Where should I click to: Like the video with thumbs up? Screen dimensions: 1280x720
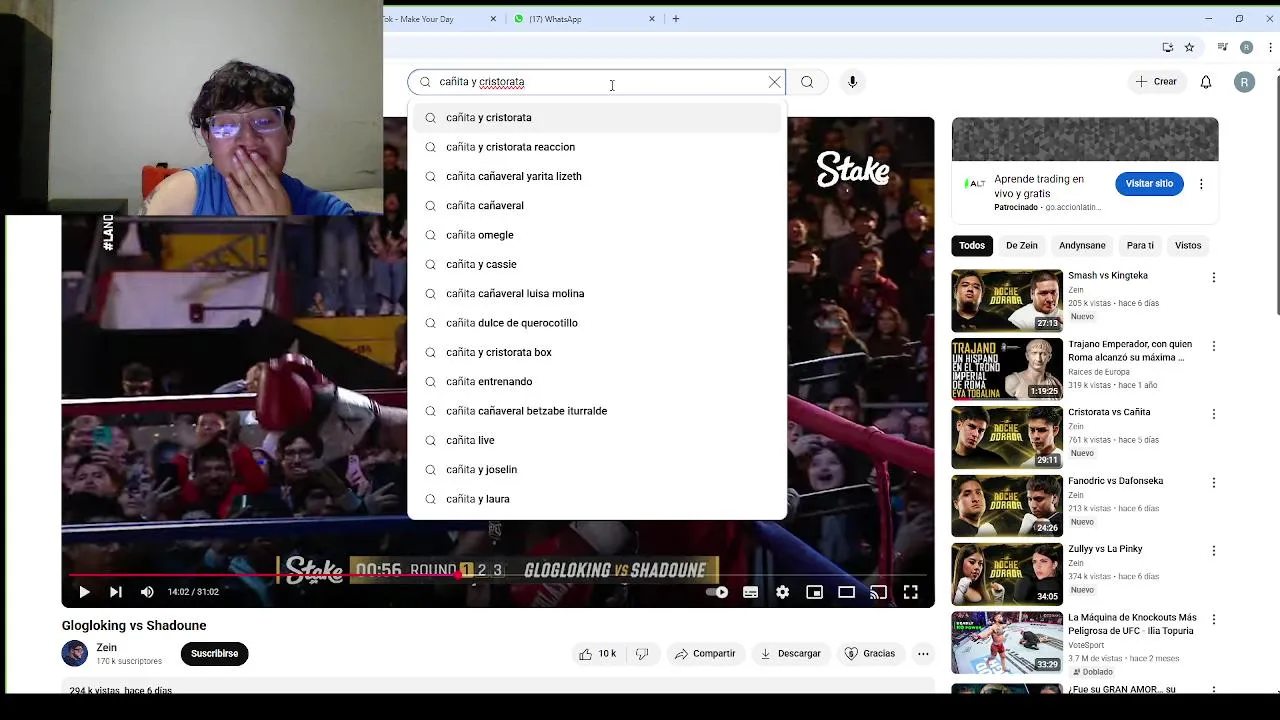(597, 654)
